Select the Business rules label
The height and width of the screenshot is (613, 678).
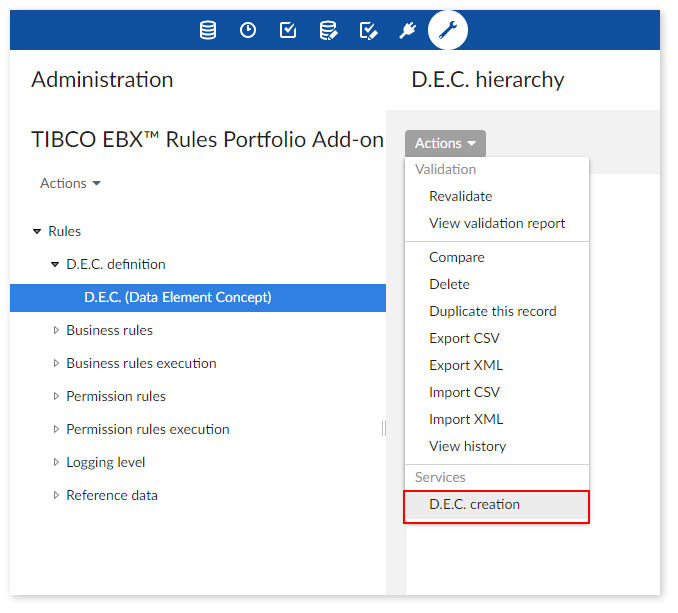[x=109, y=331]
